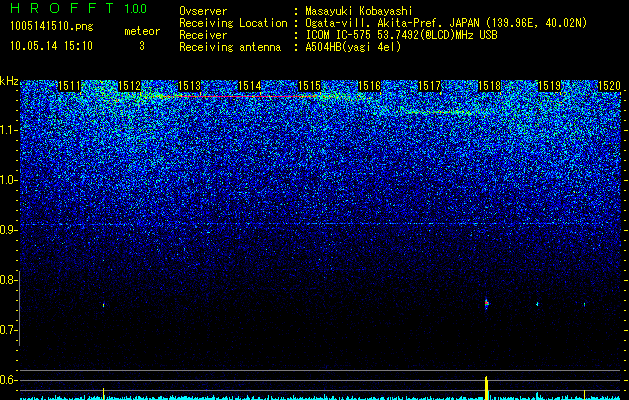Viewport: 629px width, 400px height.
Task: Click the Receiving Location label
Action: pyautogui.click(x=233, y=23)
